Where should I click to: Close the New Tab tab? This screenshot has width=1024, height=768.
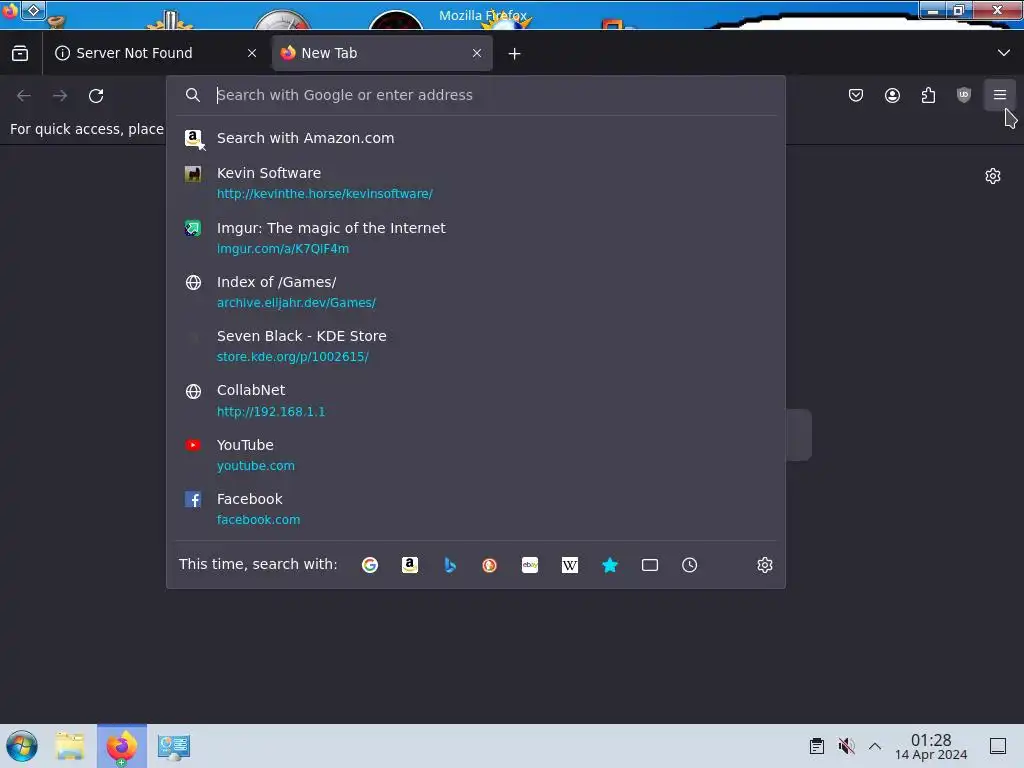[x=477, y=53]
